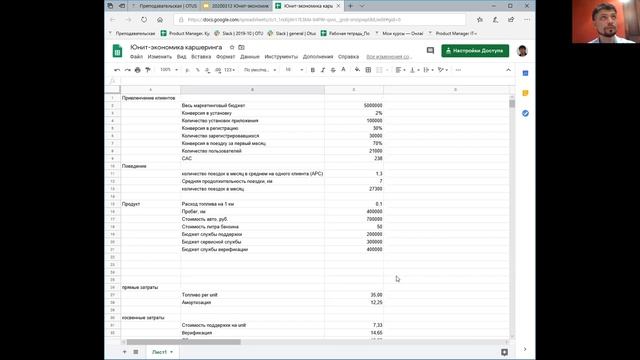This screenshot has width=640, height=360.
Task: Open the Рабочая тетрадь bookmark
Action: (x=345, y=33)
